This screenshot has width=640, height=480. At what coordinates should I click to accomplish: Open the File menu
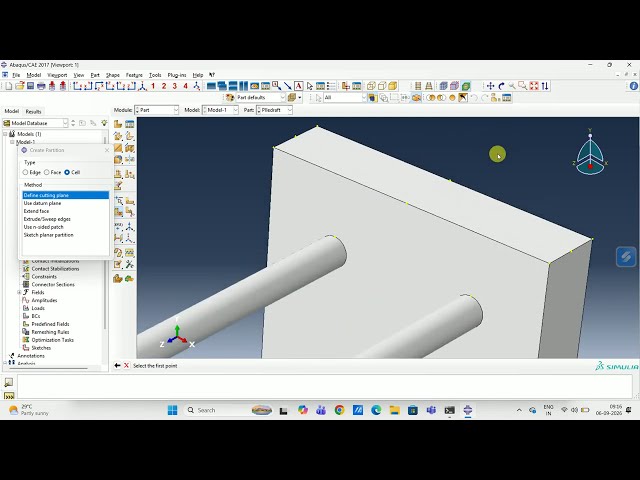pyautogui.click(x=16, y=75)
